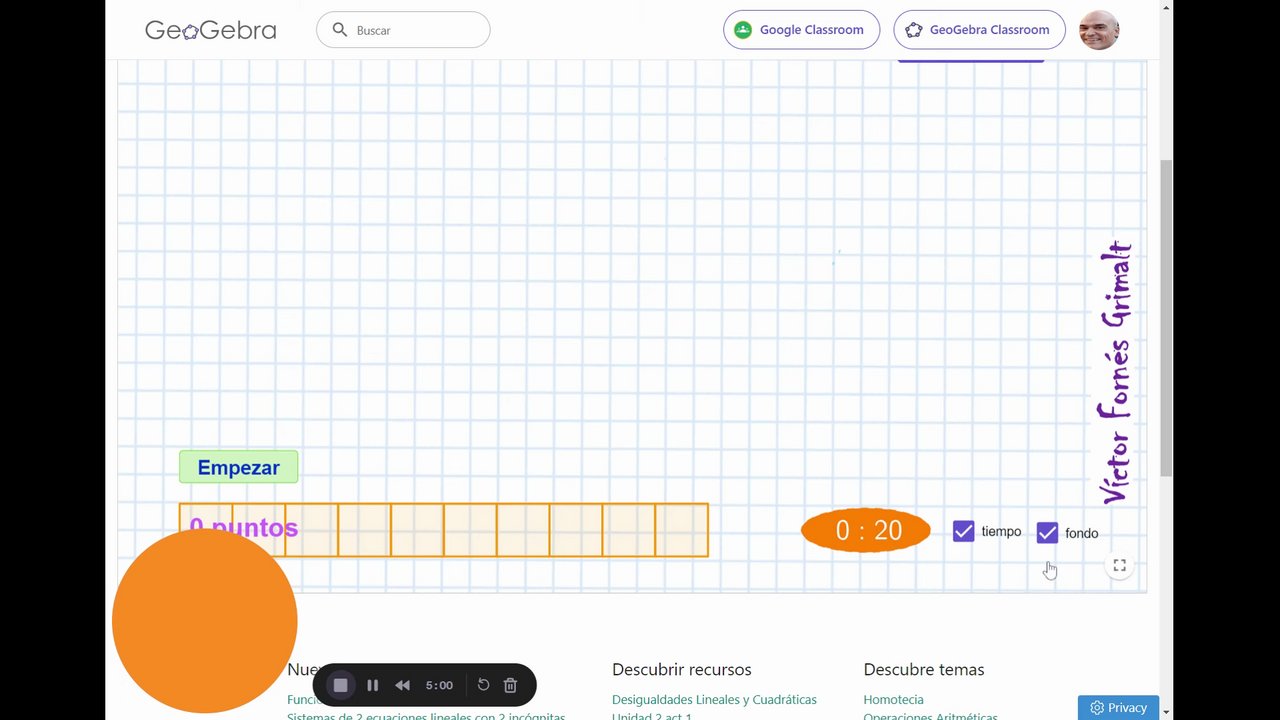Click the recording time 5:00
Image resolution: width=1280 pixels, height=720 pixels.
[439, 685]
